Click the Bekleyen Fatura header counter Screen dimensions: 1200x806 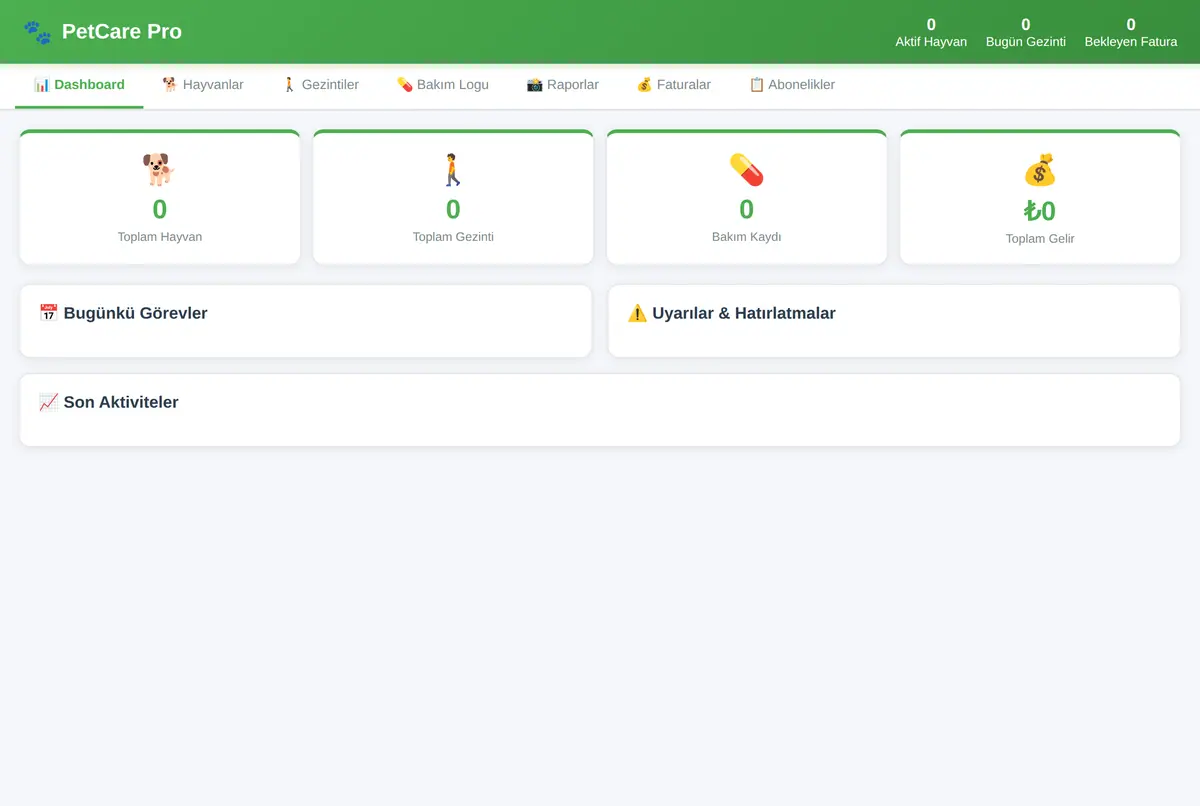tap(1131, 32)
